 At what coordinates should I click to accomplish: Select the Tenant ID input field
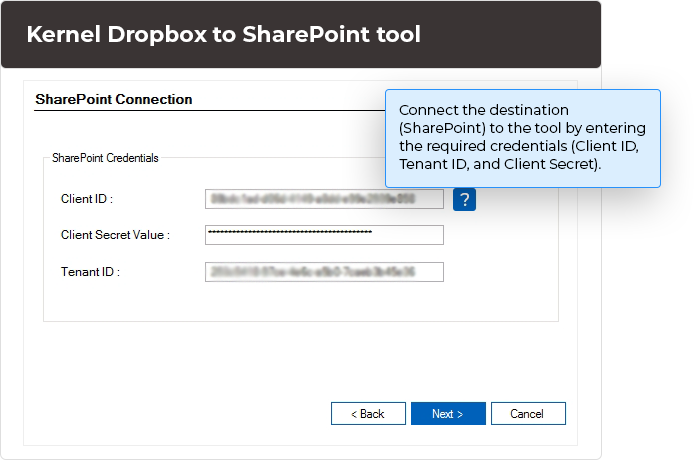point(324,272)
